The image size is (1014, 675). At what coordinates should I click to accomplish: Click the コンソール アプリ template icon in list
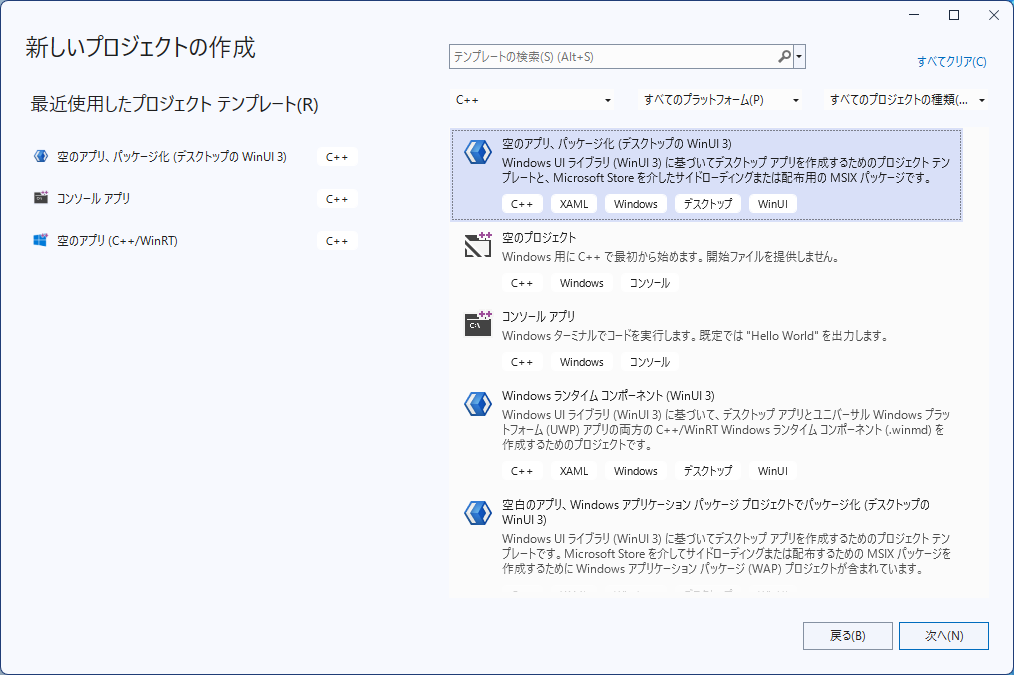(478, 324)
